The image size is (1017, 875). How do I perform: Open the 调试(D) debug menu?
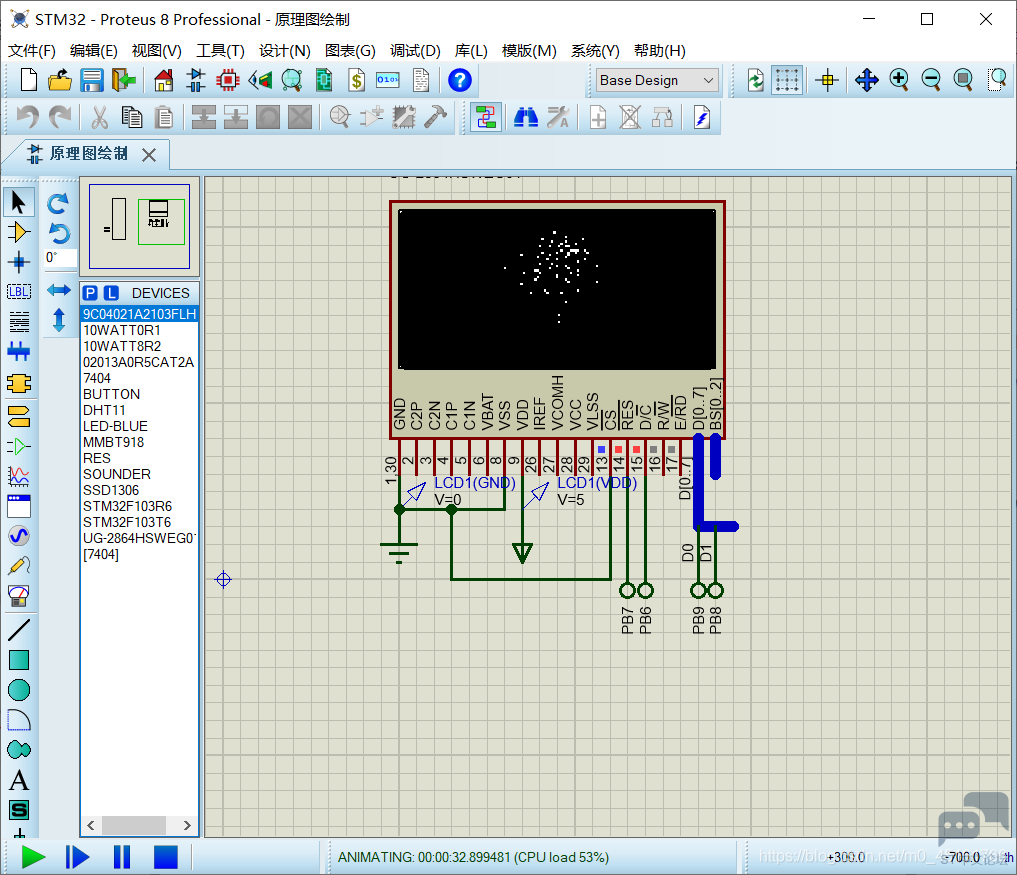pyautogui.click(x=415, y=51)
